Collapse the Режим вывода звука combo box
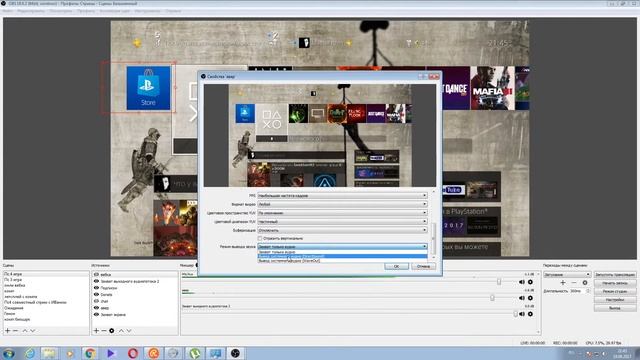 (342, 247)
